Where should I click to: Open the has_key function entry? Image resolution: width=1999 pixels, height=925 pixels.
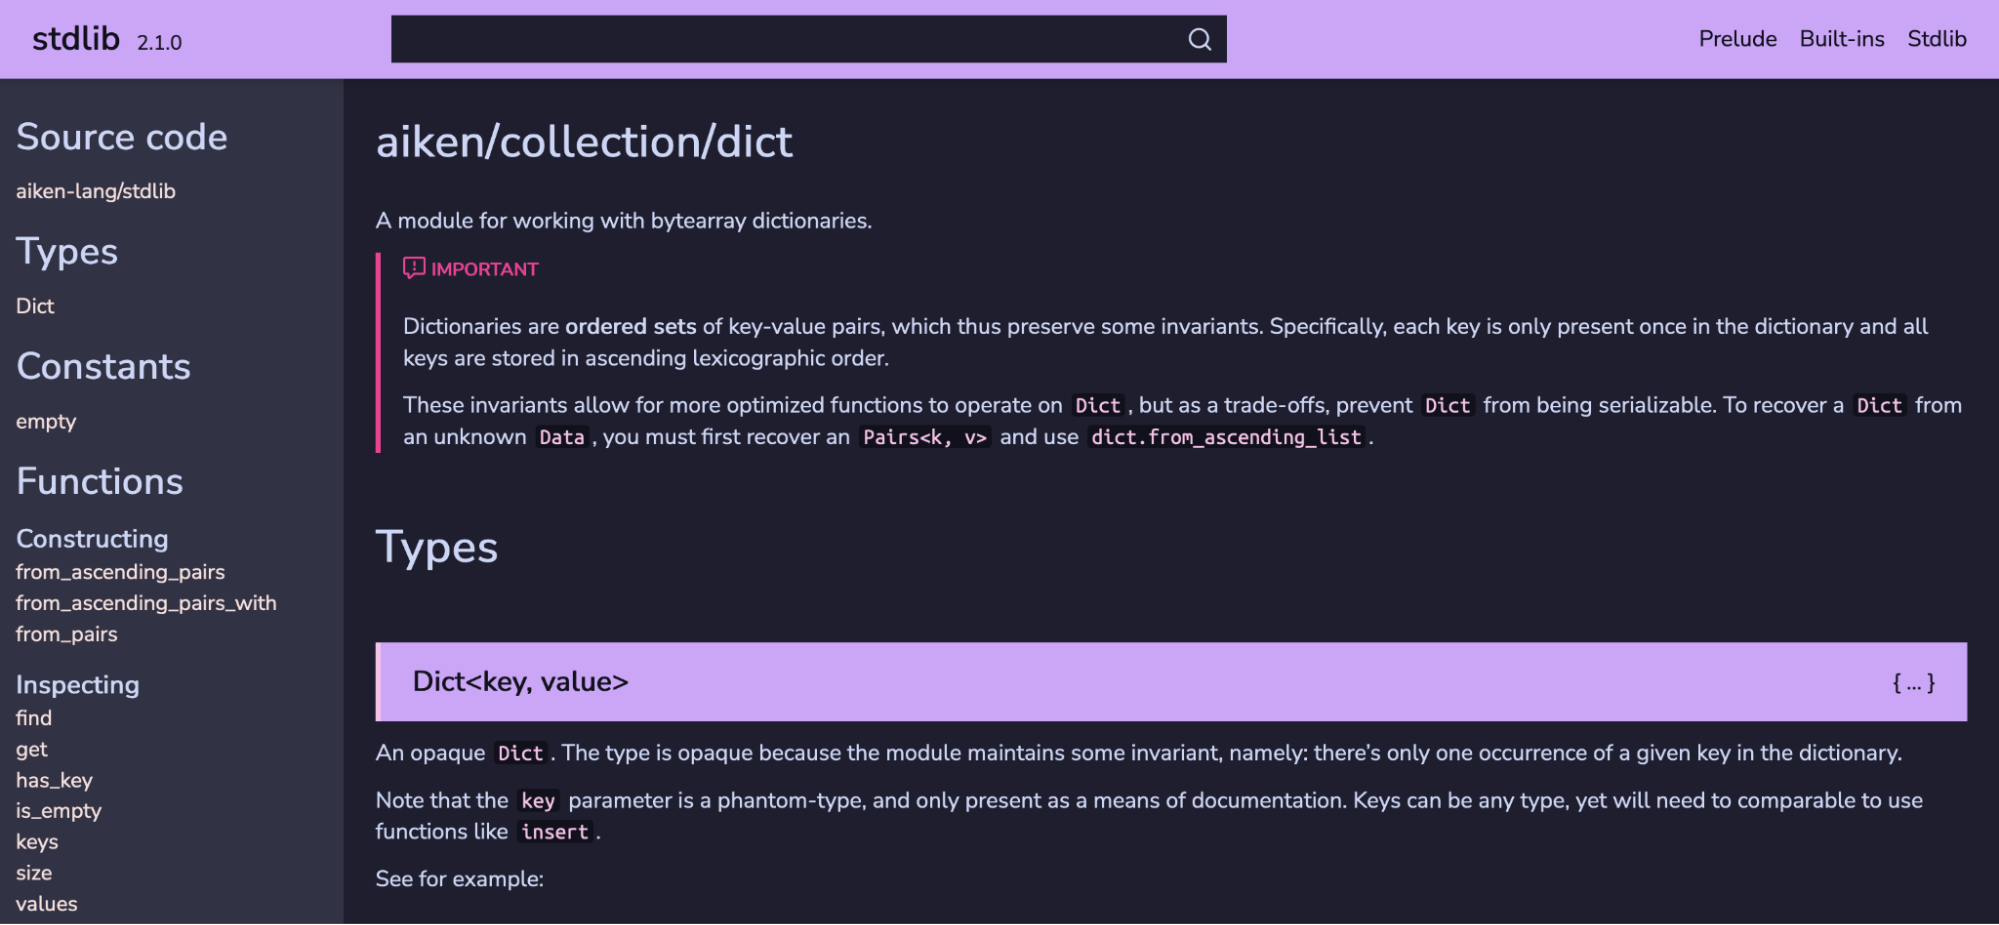pos(54,780)
